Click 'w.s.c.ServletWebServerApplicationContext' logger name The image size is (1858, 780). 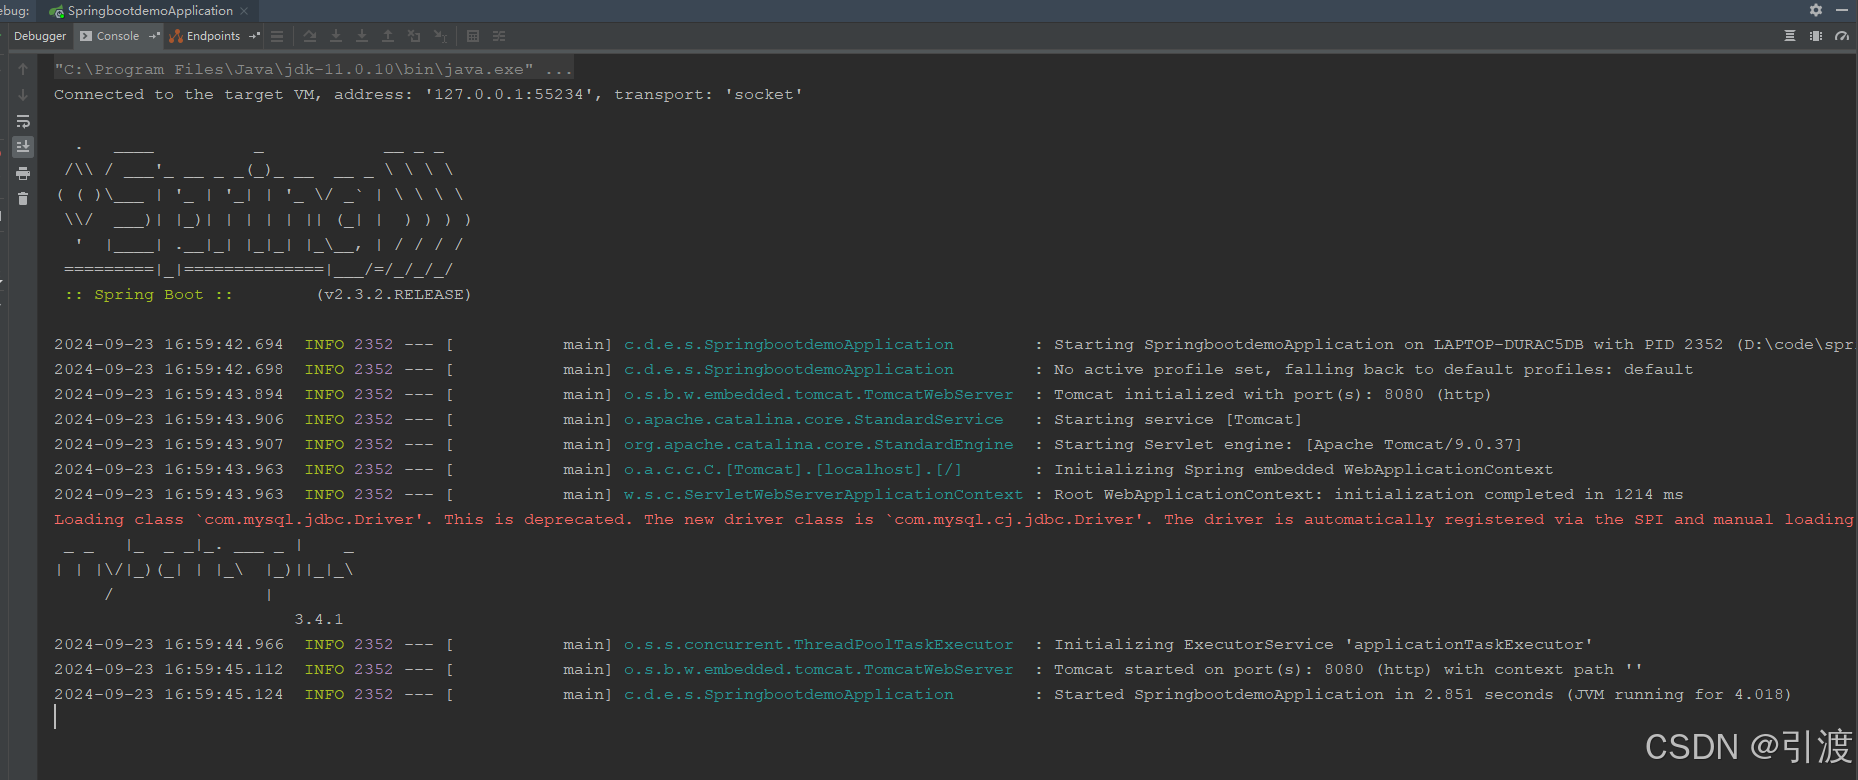tap(823, 495)
